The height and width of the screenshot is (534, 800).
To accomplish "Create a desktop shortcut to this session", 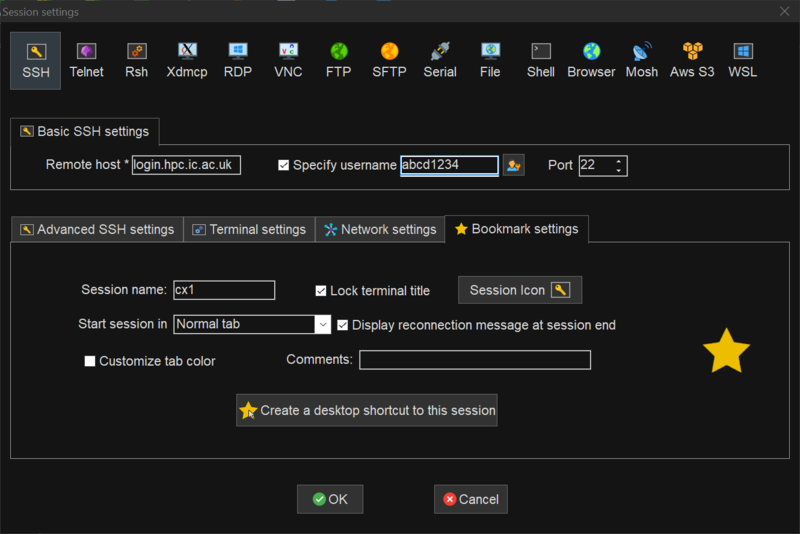I will (x=367, y=410).
